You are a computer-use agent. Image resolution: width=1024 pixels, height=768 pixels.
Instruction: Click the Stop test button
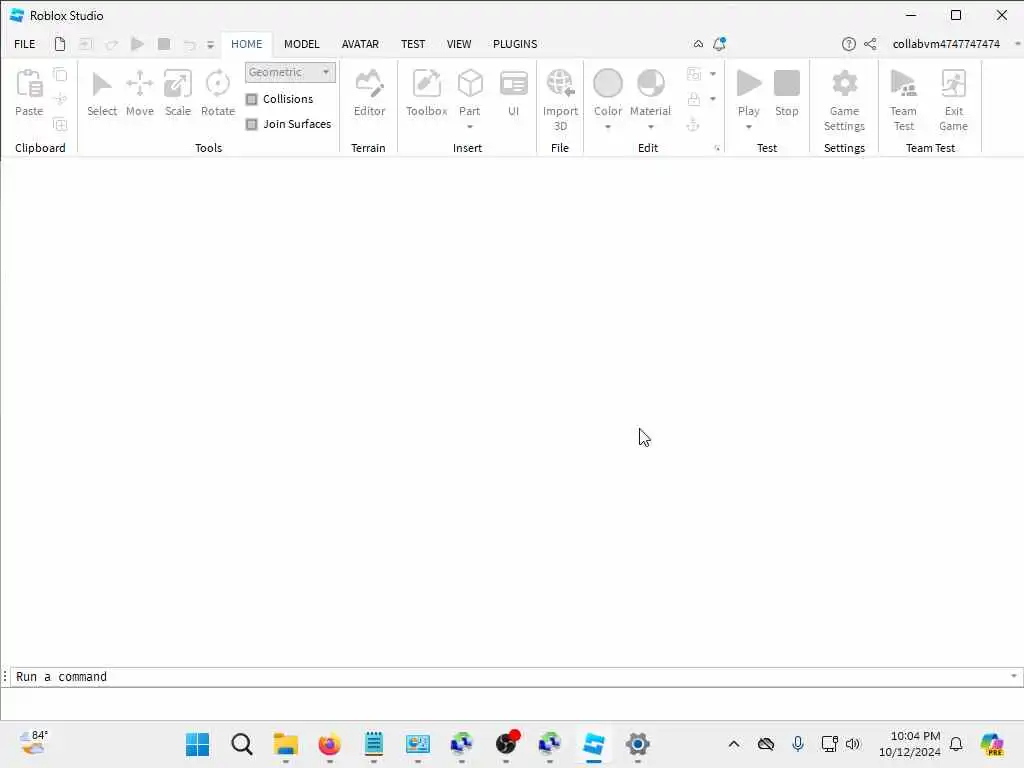click(786, 93)
